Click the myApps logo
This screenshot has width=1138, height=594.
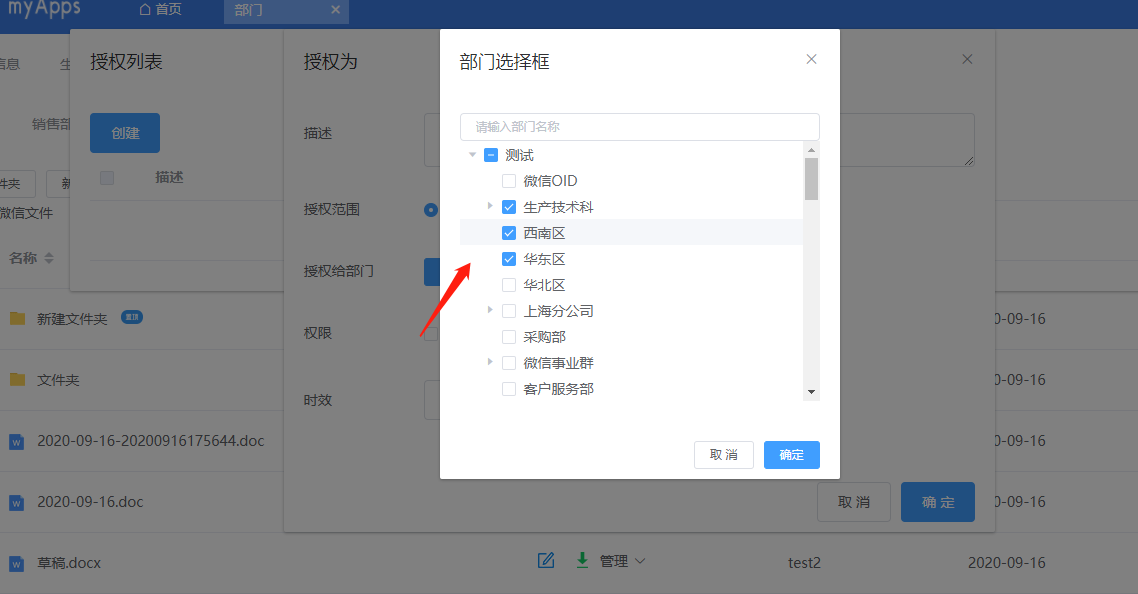pyautogui.click(x=44, y=9)
